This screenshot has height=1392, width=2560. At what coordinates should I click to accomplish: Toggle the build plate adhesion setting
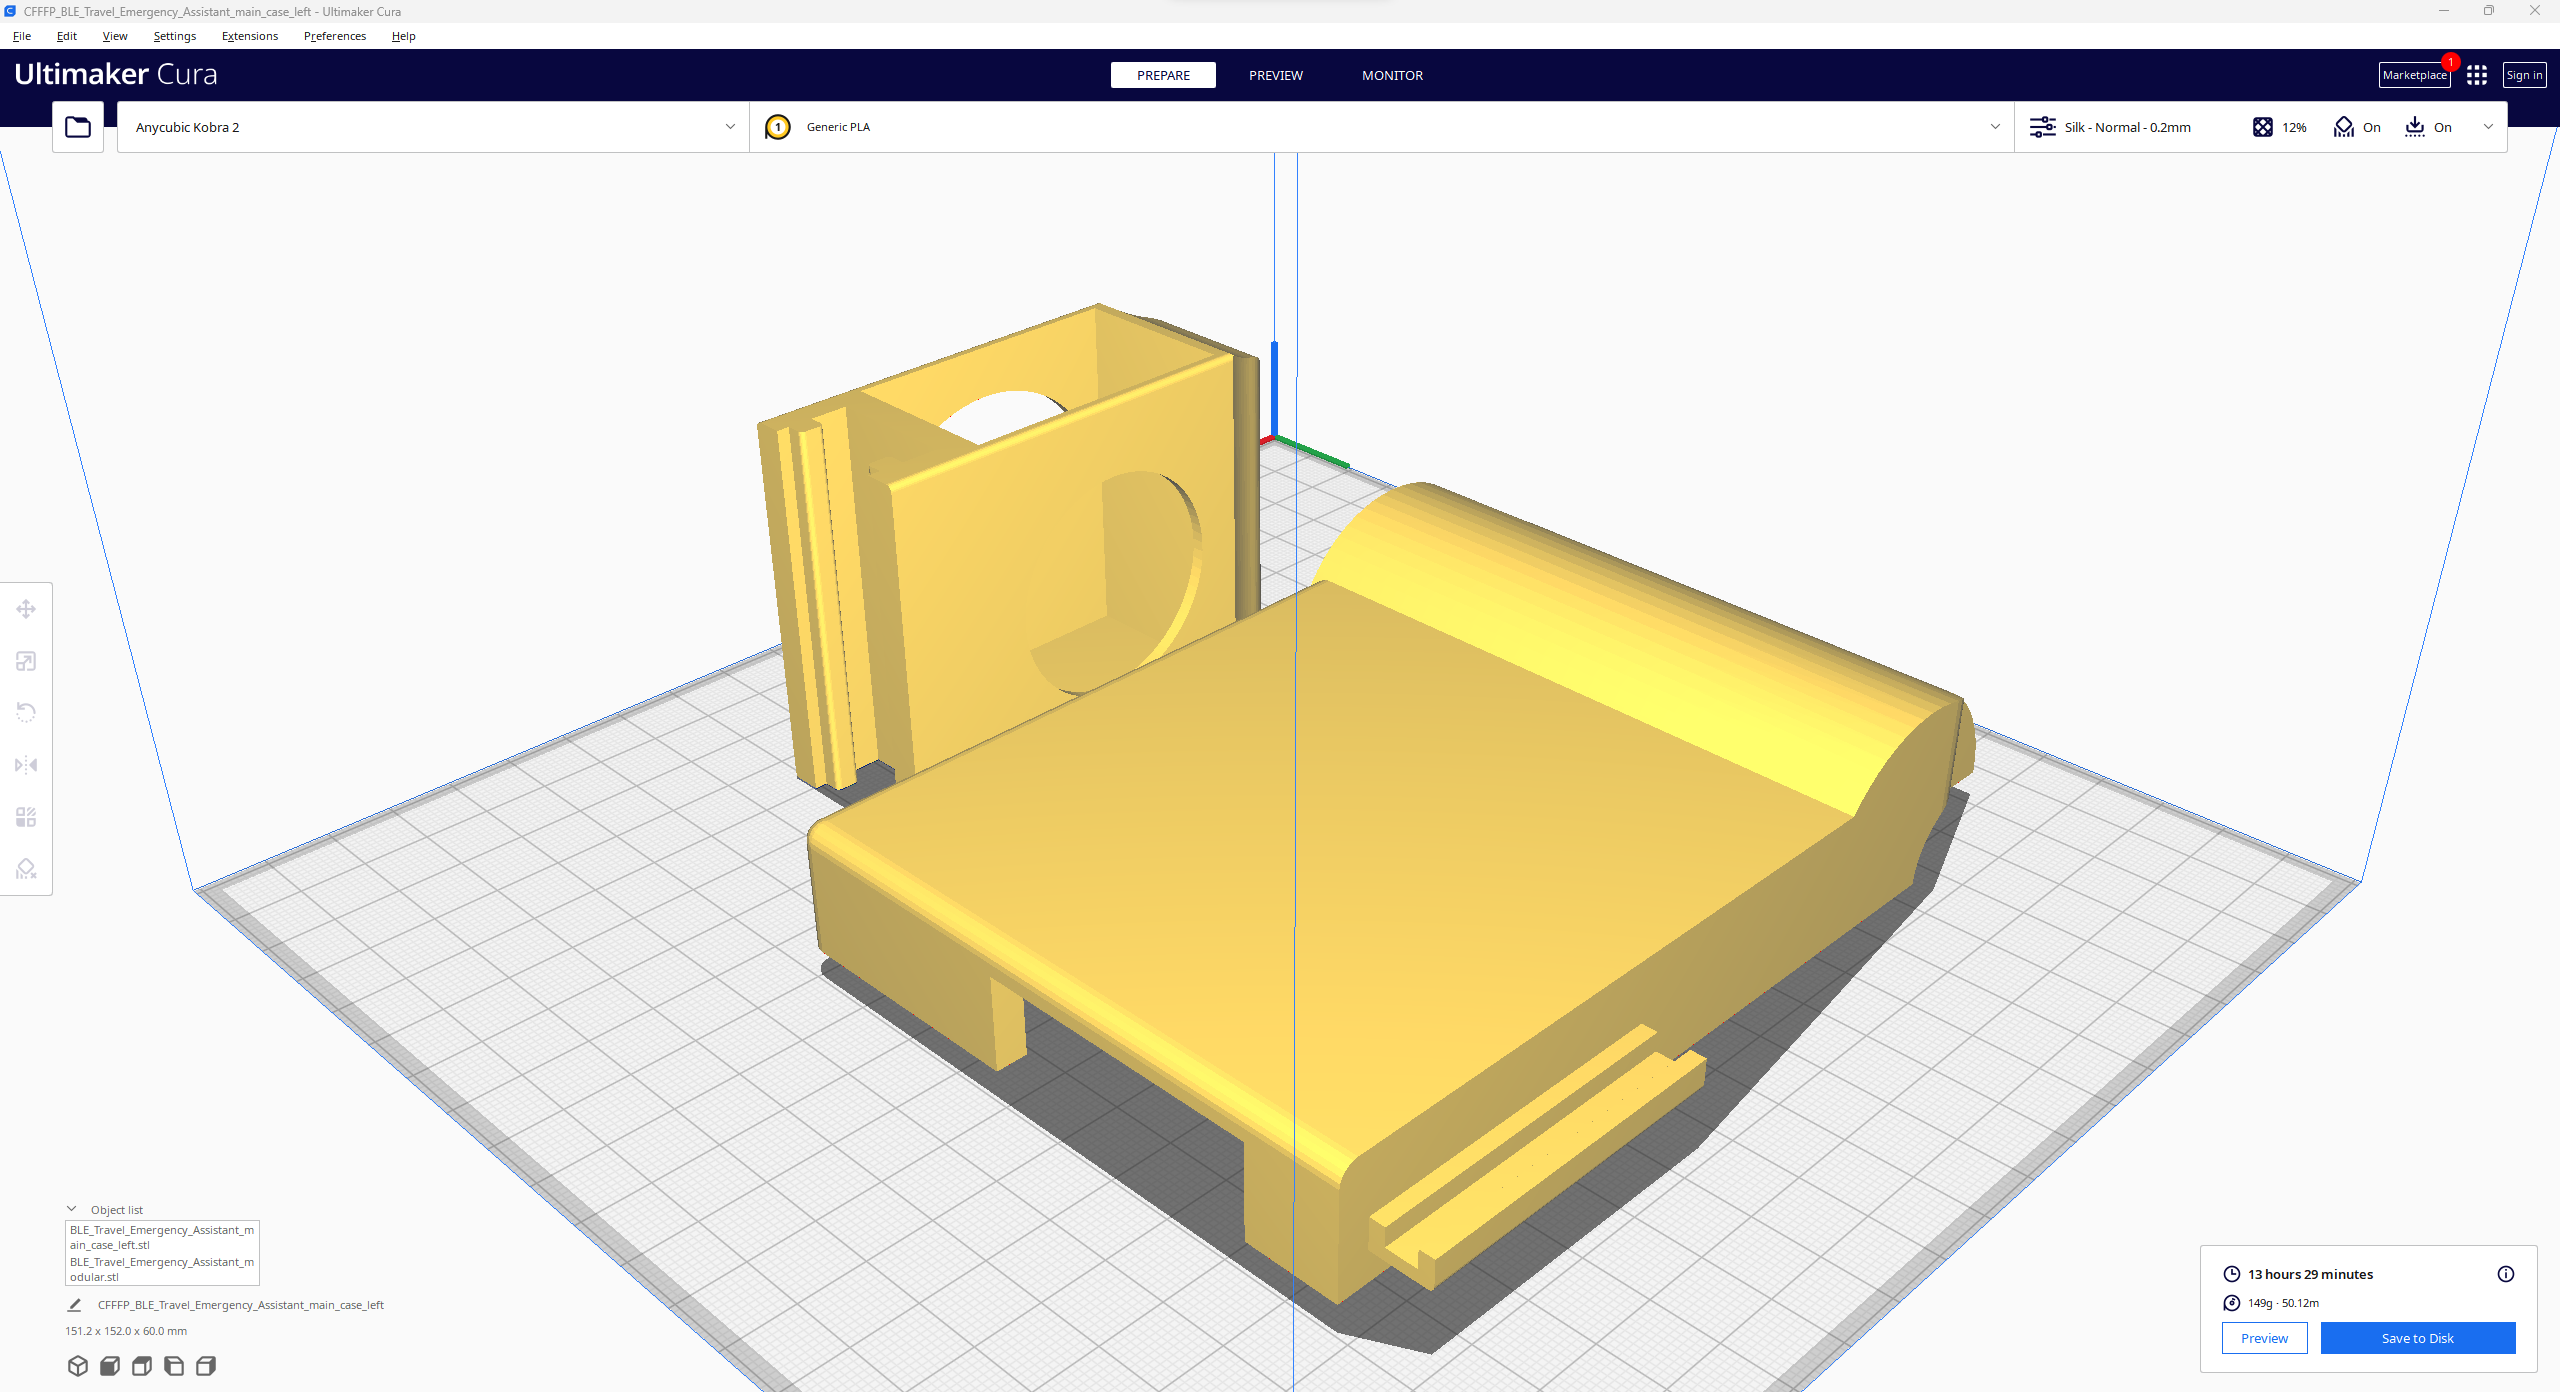pos(2429,127)
